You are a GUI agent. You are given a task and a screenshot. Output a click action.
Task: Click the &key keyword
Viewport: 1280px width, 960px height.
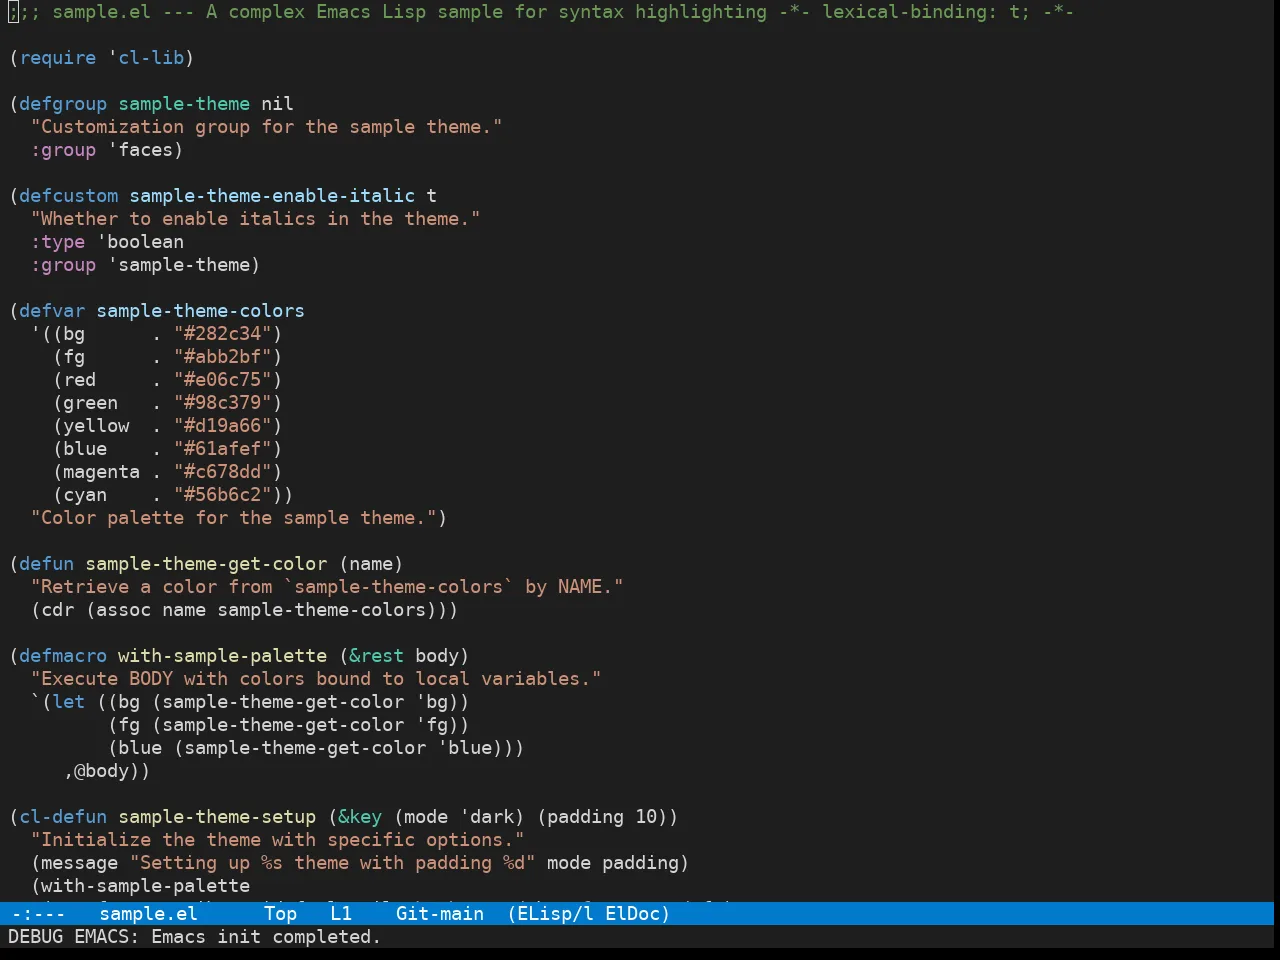pyautogui.click(x=360, y=817)
